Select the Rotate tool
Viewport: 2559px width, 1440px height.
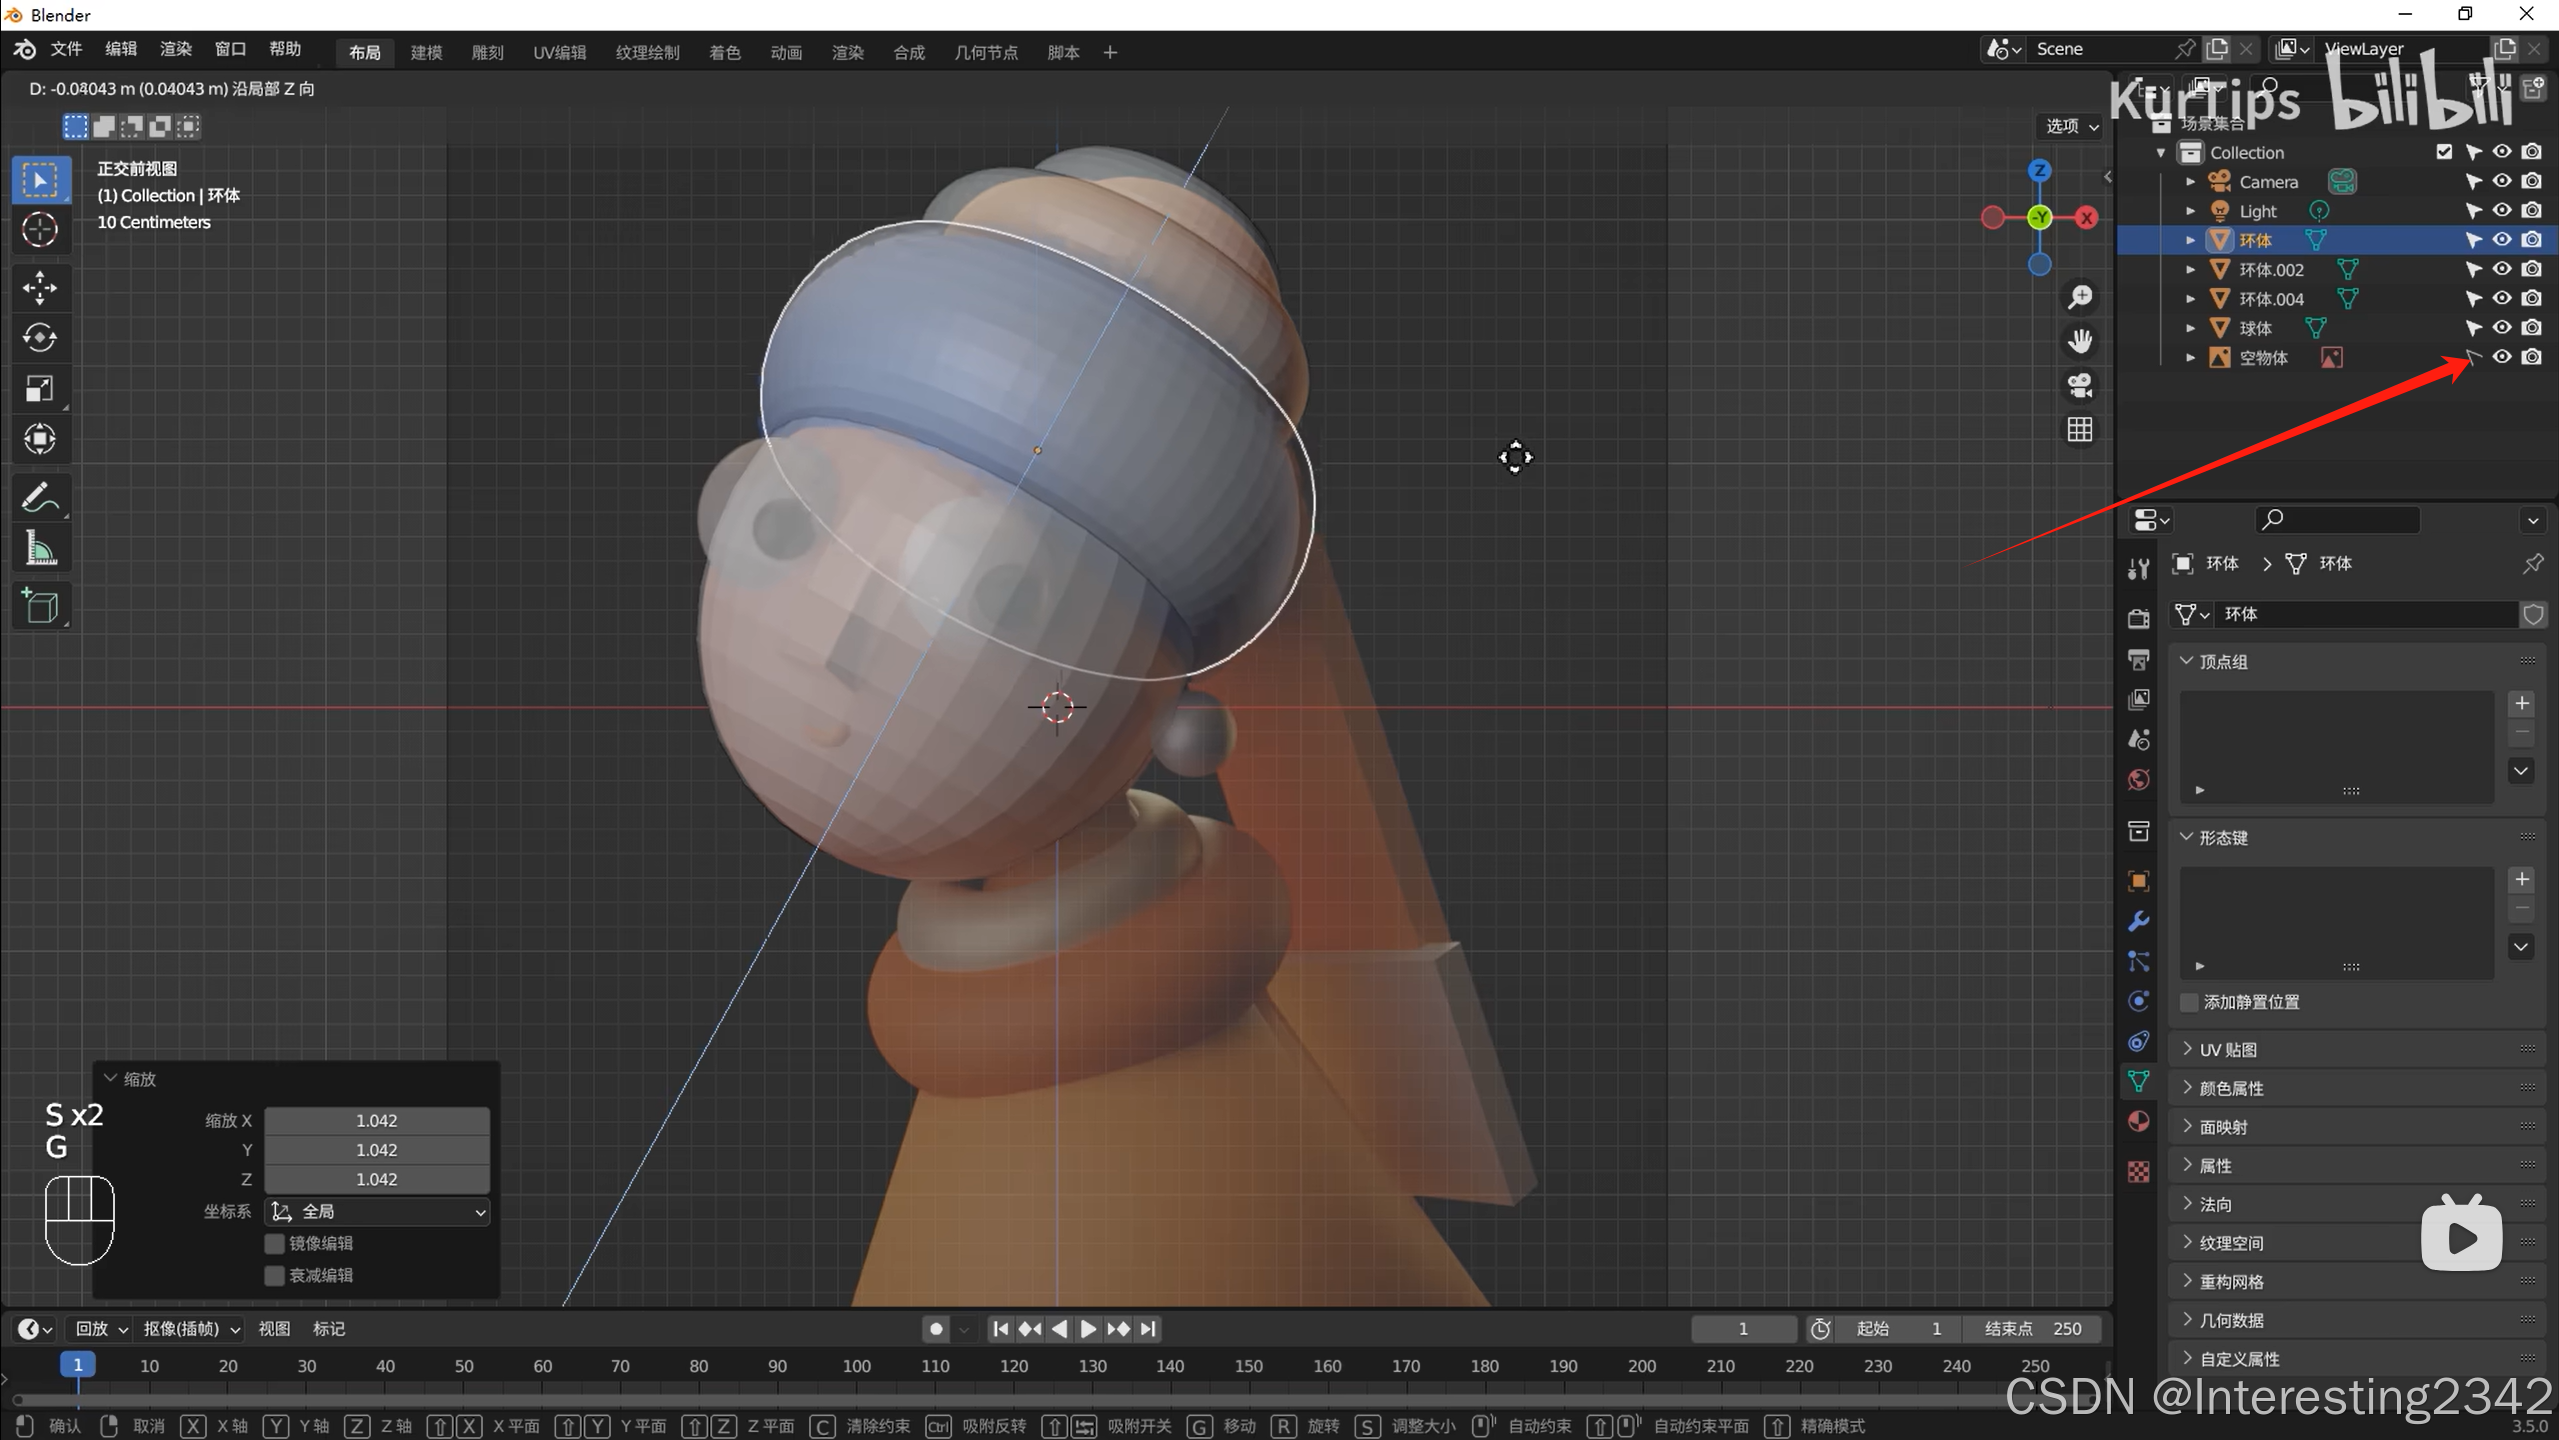click(40, 338)
